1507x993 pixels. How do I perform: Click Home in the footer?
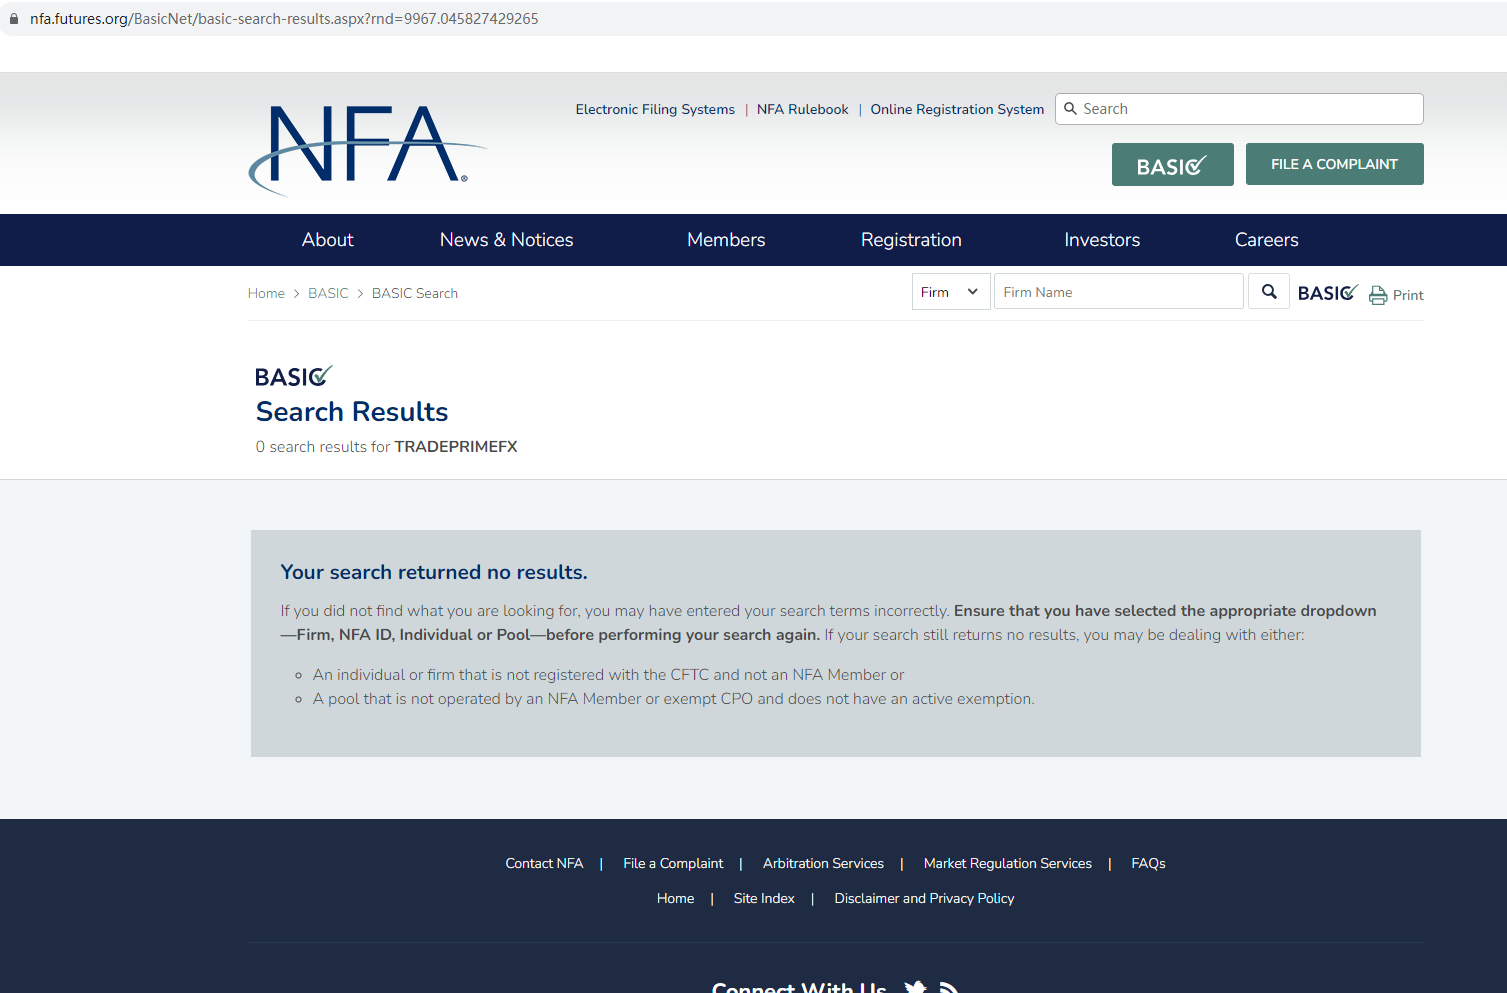click(x=675, y=899)
